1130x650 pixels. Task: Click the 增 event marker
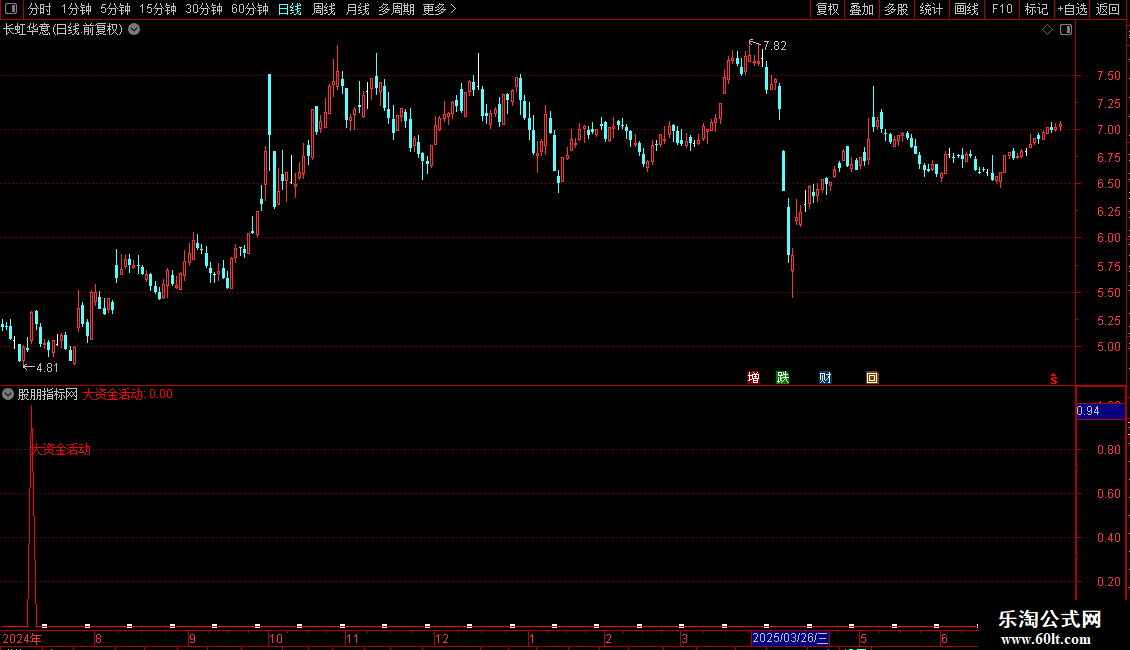(x=753, y=378)
